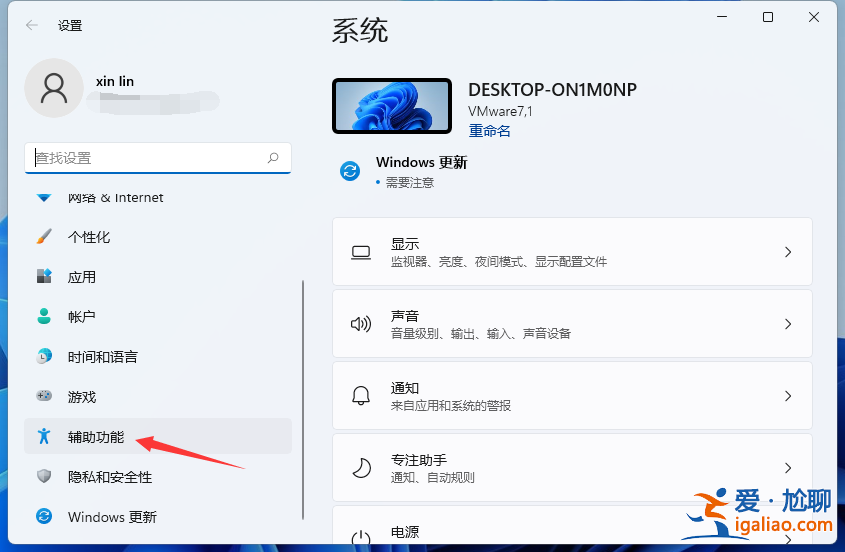Open the 声音 settings card
This screenshot has height=552, width=845.
572,323
